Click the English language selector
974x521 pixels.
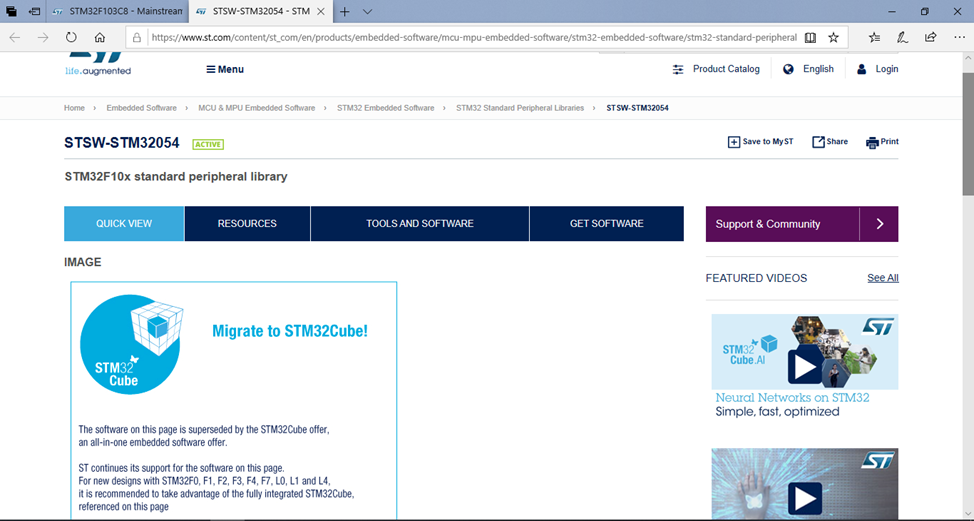tap(818, 69)
